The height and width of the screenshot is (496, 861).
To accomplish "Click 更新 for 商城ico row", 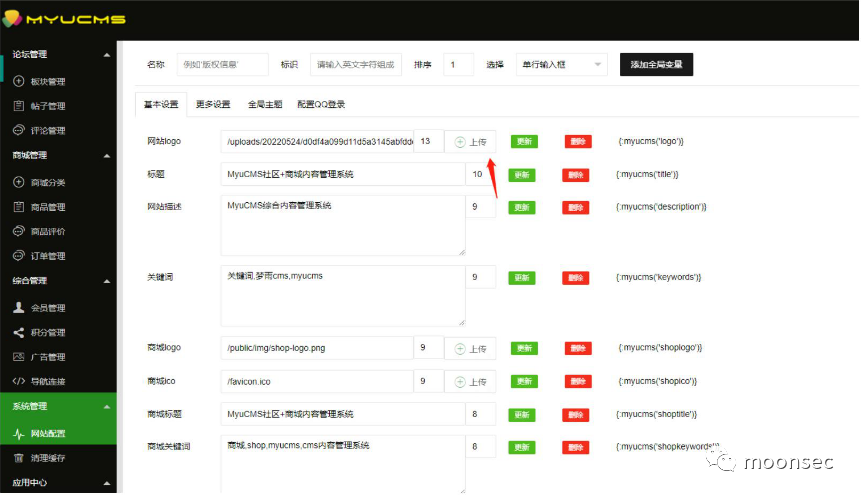I will coord(524,381).
